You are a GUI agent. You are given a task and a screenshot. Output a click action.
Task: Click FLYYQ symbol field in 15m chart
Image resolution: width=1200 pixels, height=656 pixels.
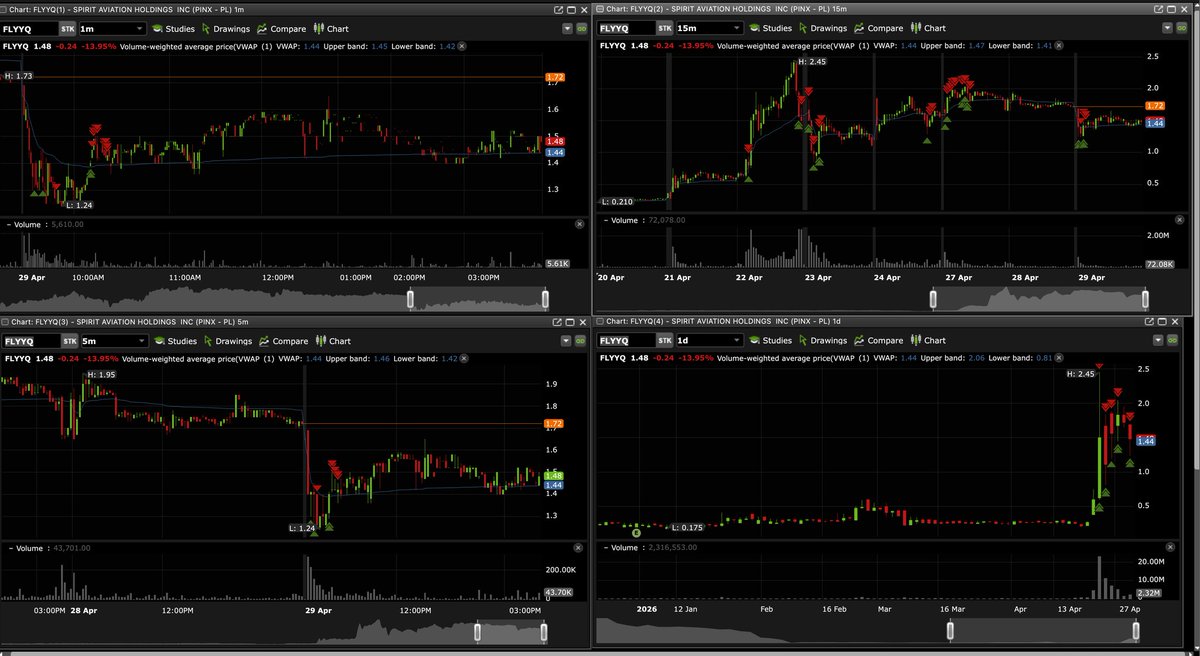(627, 28)
